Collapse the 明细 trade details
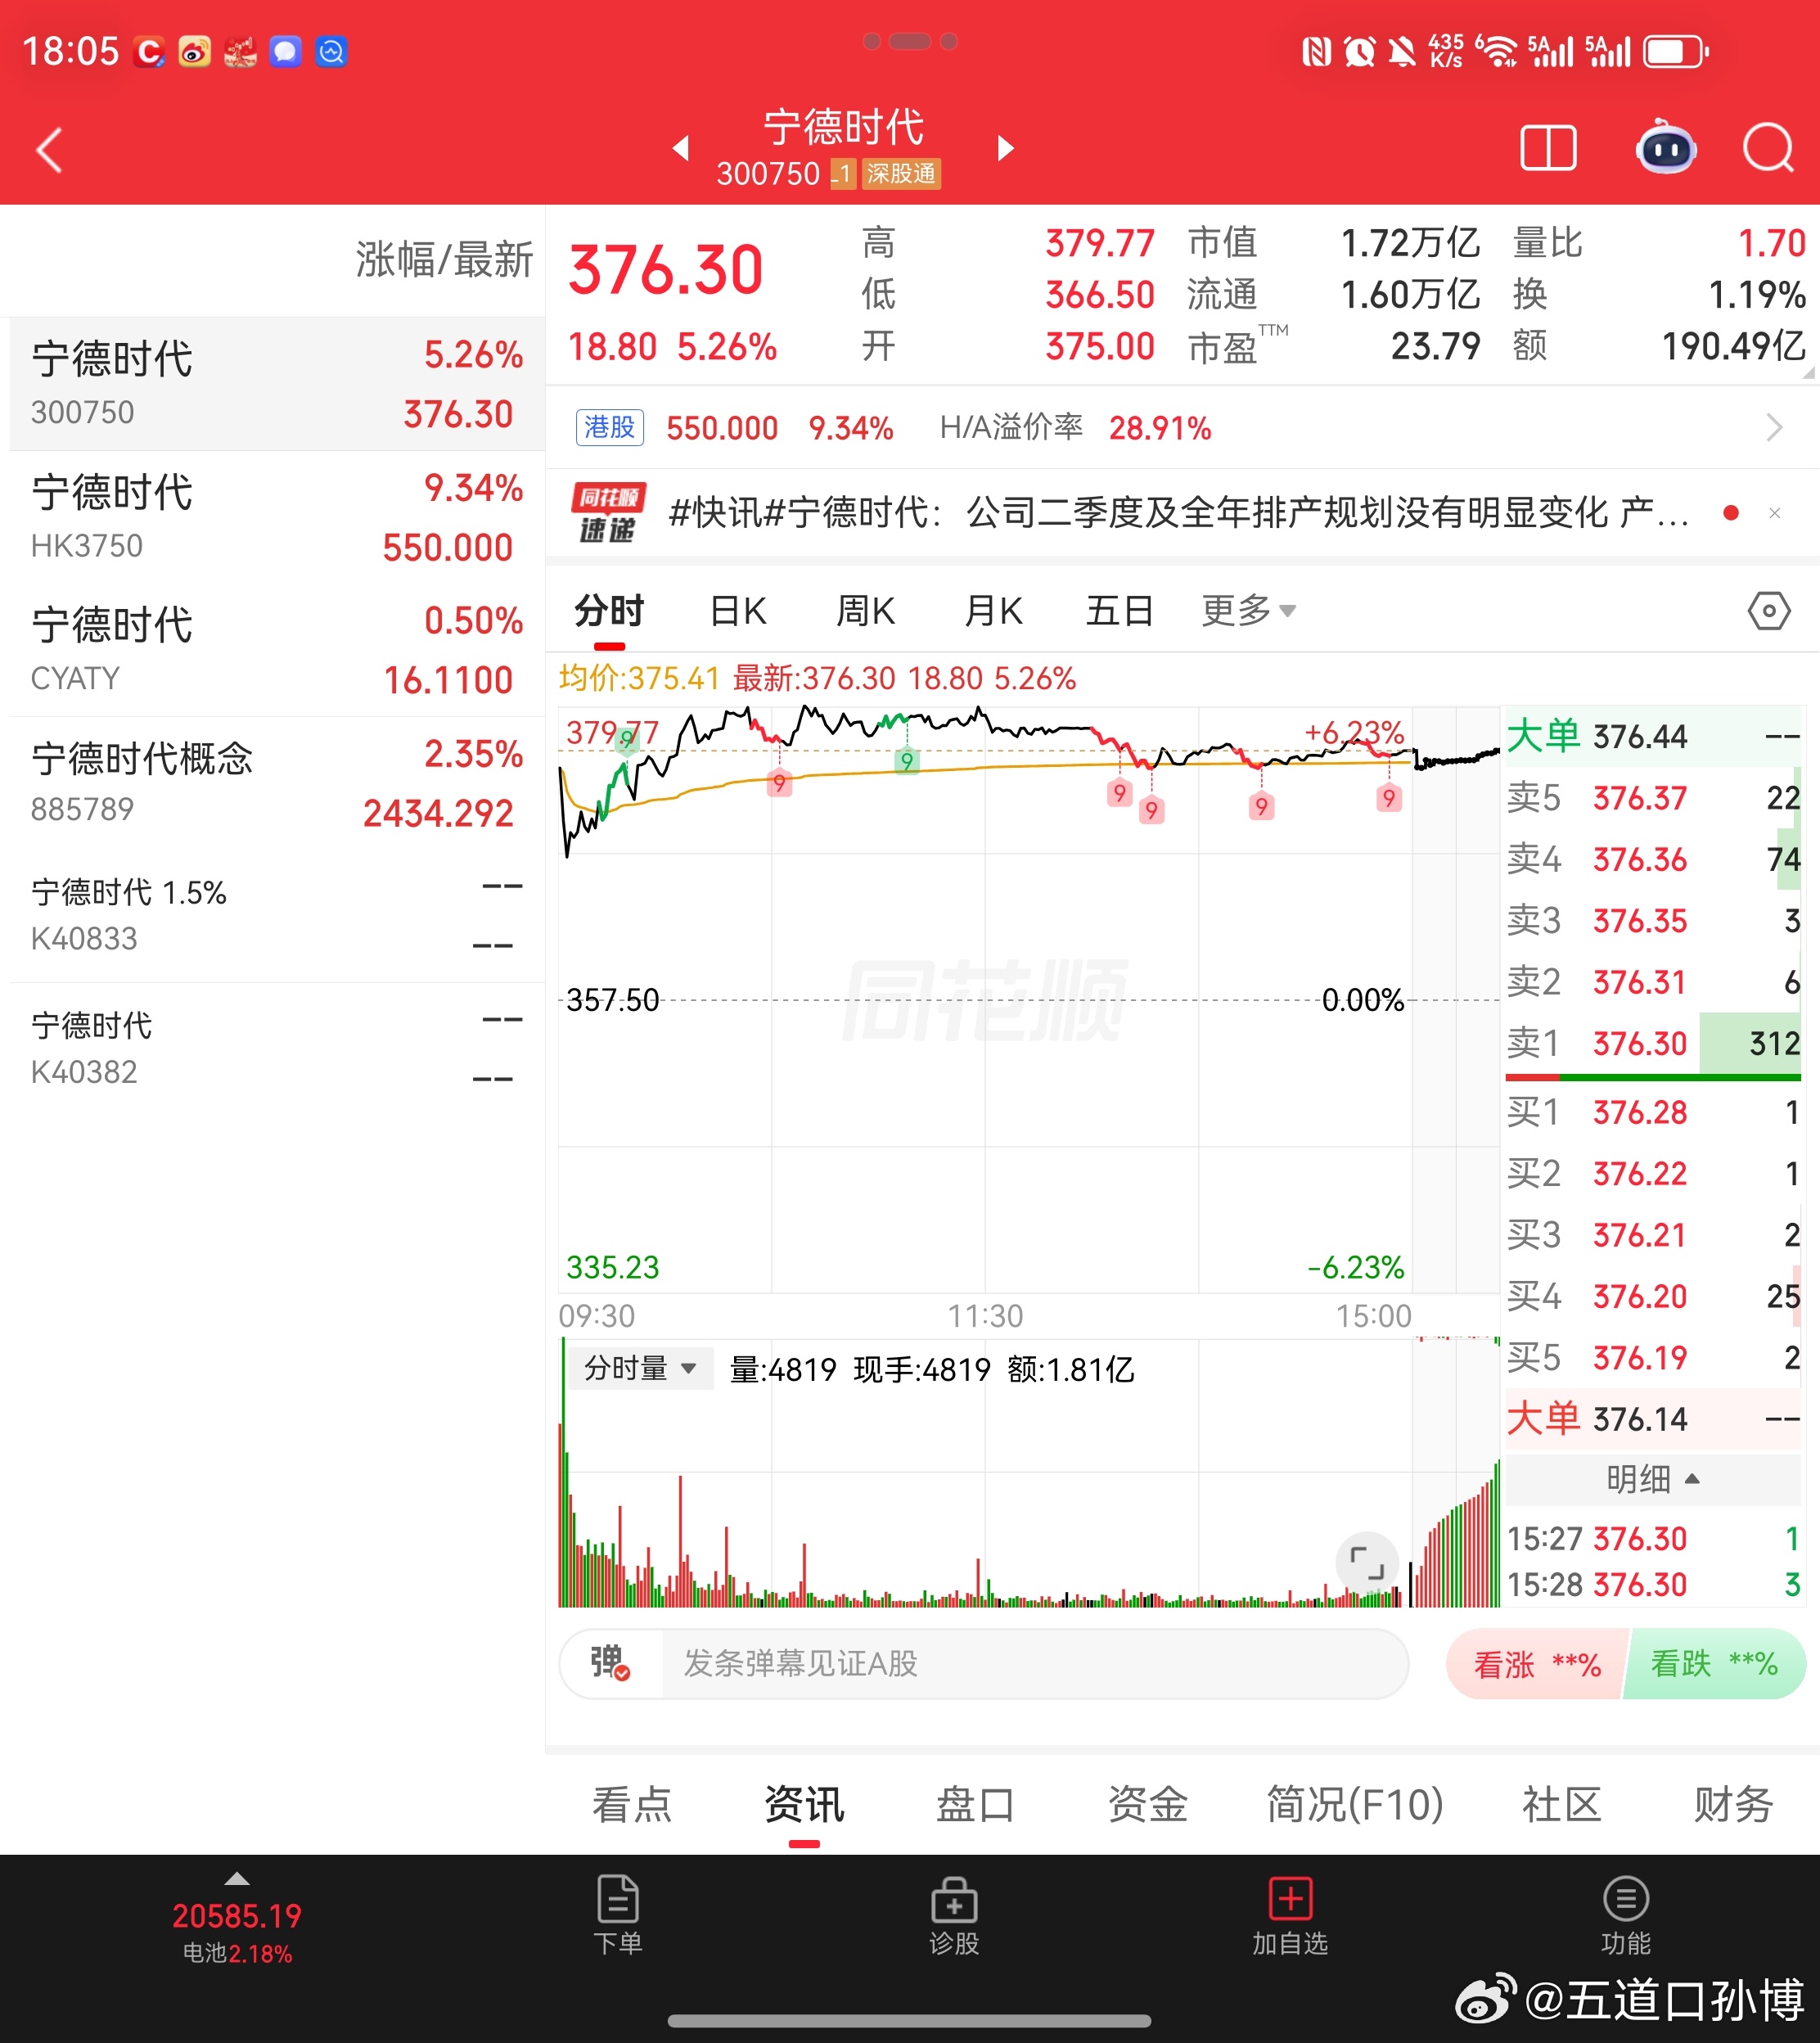Screen dimensions: 1820x2043 (1652, 1478)
